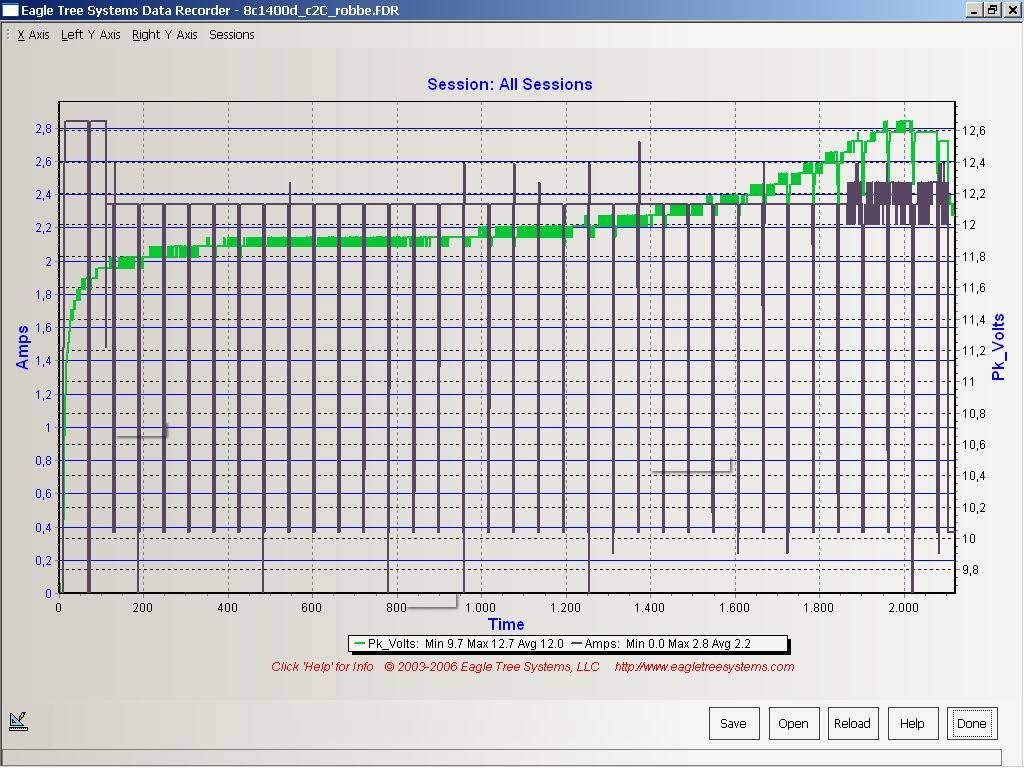
Task: Expand the Right Y Axis menu
Action: [164, 35]
